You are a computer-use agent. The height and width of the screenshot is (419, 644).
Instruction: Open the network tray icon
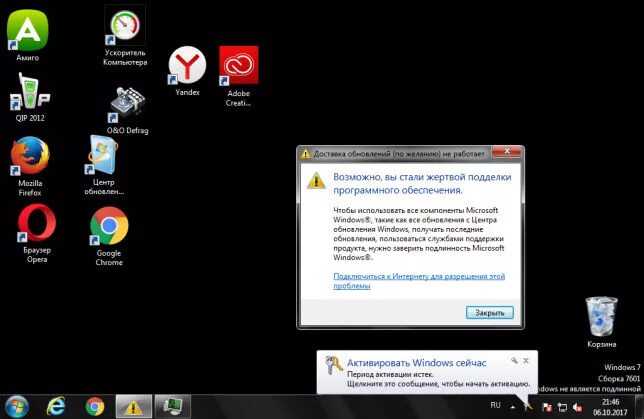click(x=562, y=407)
